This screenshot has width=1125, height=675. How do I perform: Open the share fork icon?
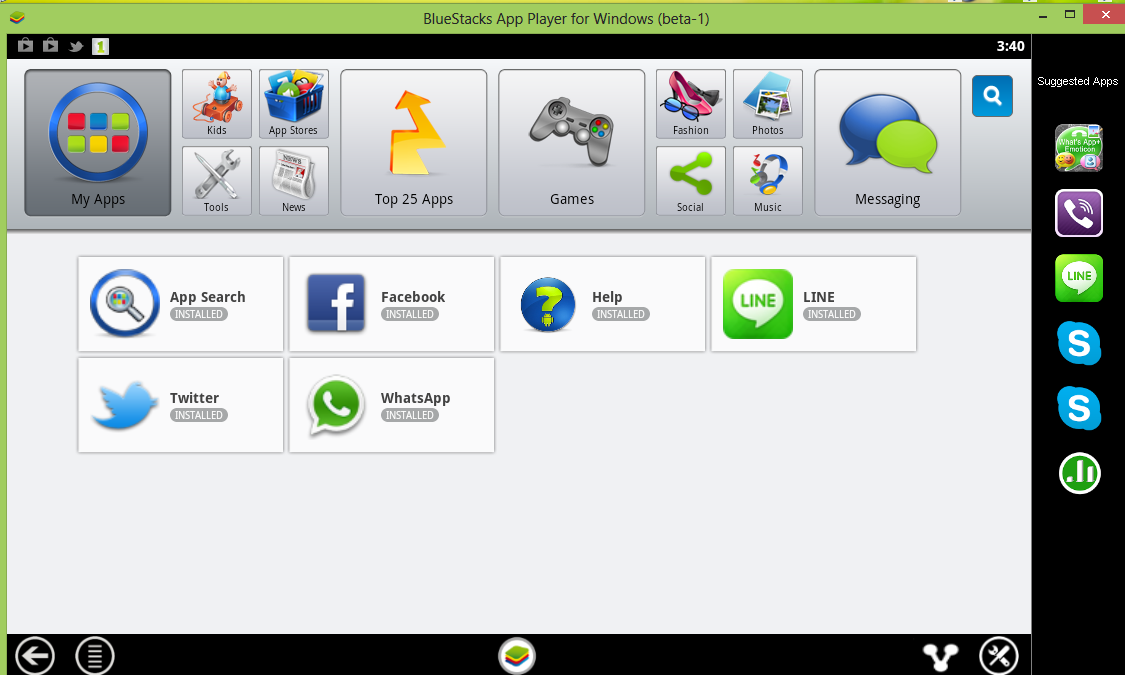coord(940,656)
